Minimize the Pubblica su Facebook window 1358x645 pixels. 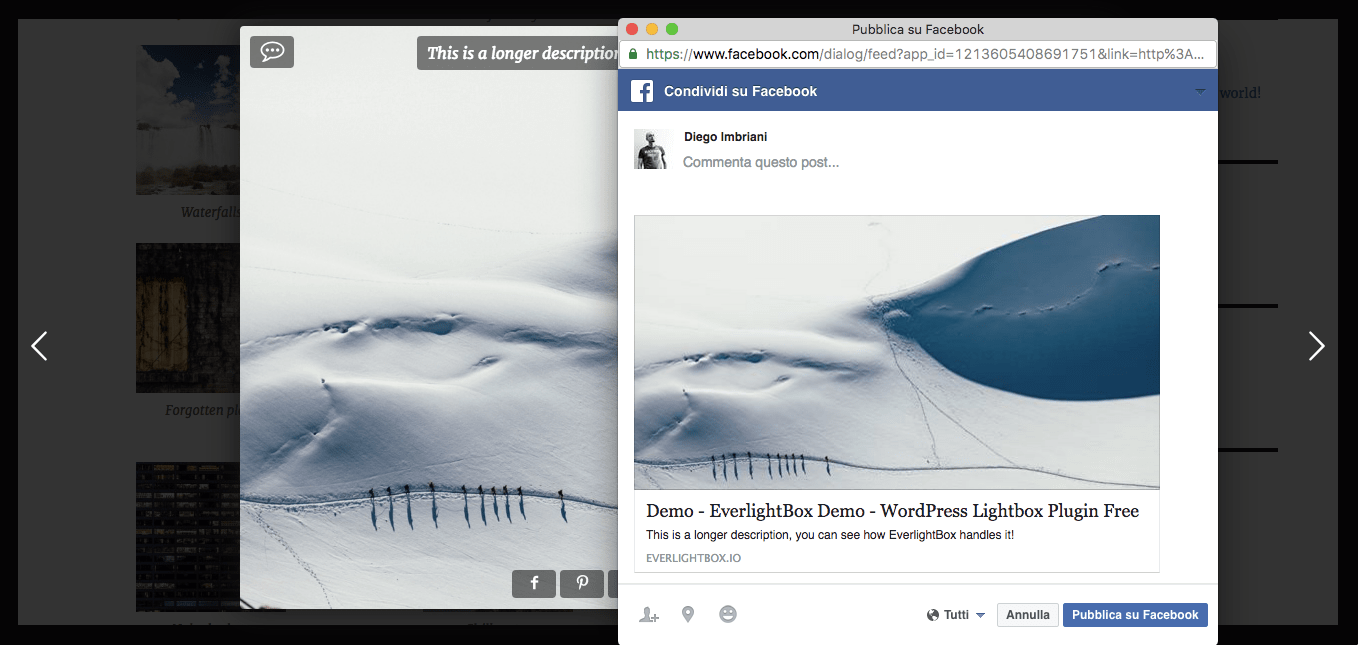(652, 29)
